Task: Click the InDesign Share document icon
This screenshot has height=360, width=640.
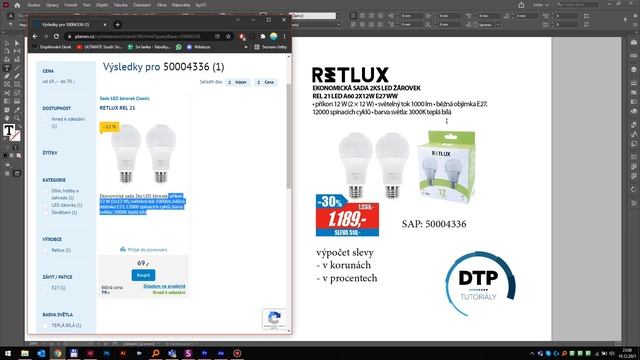Action: click(521, 5)
